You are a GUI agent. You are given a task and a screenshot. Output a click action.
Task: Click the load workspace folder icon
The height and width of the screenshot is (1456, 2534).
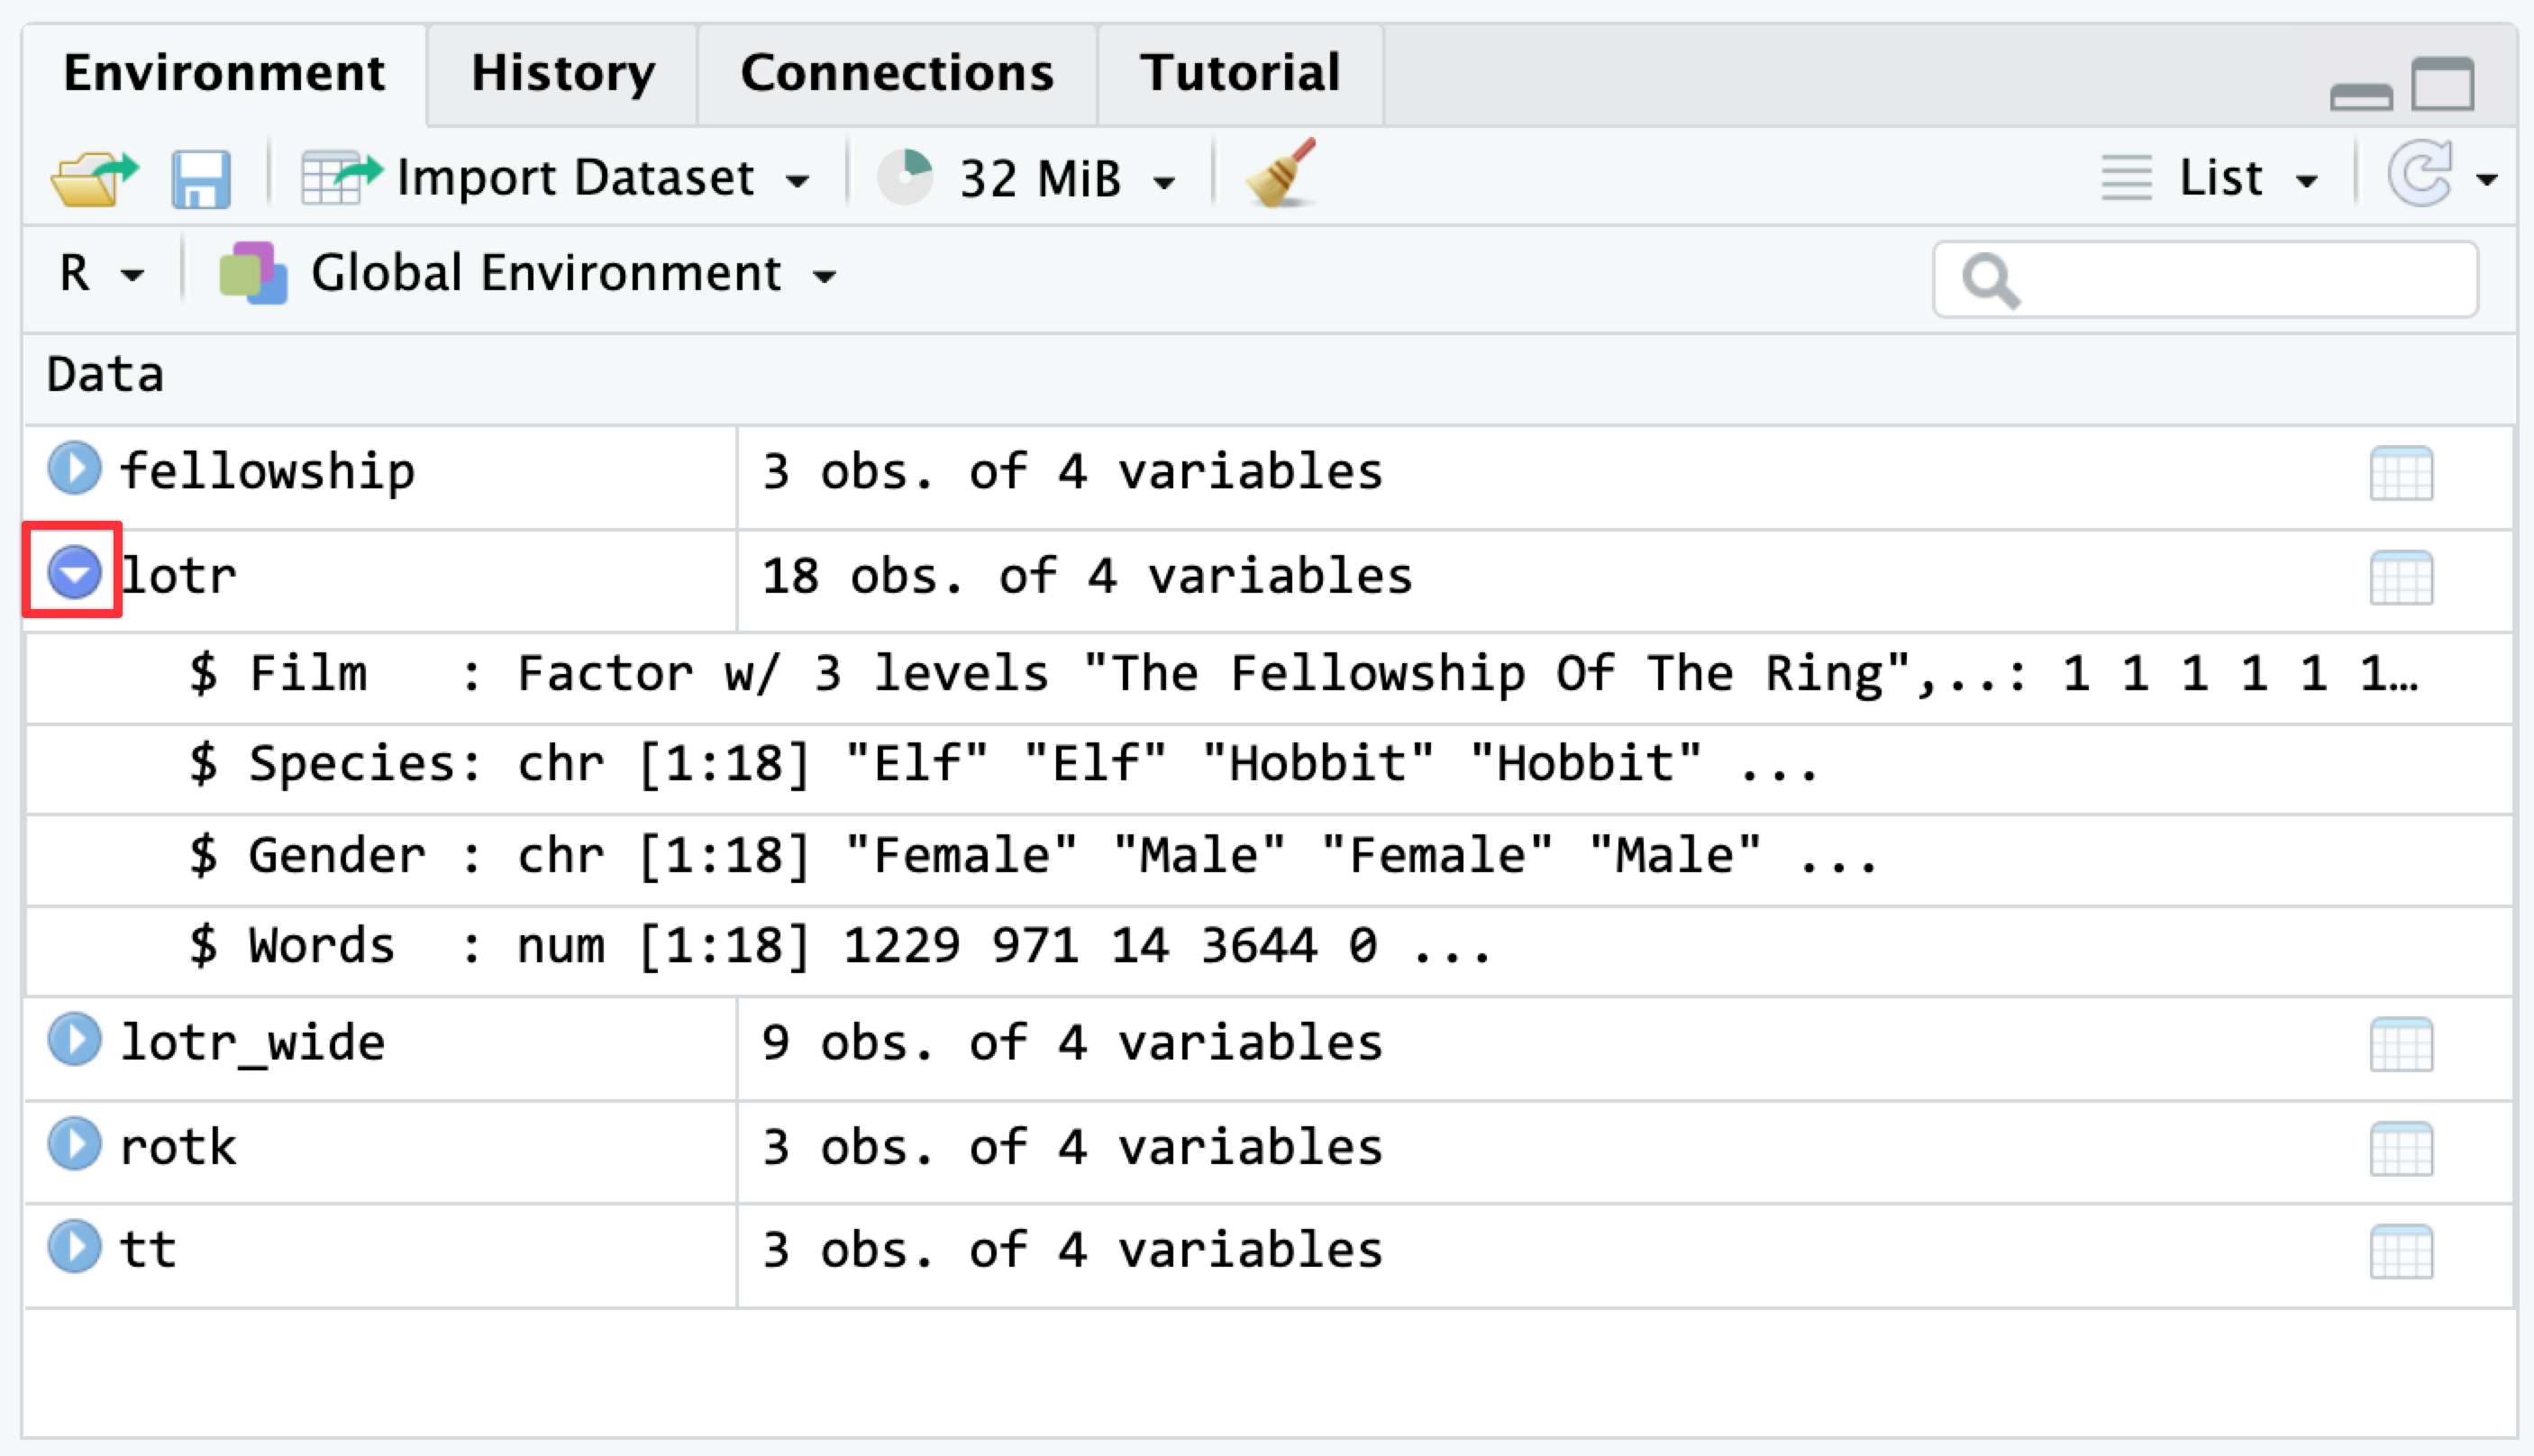(94, 179)
